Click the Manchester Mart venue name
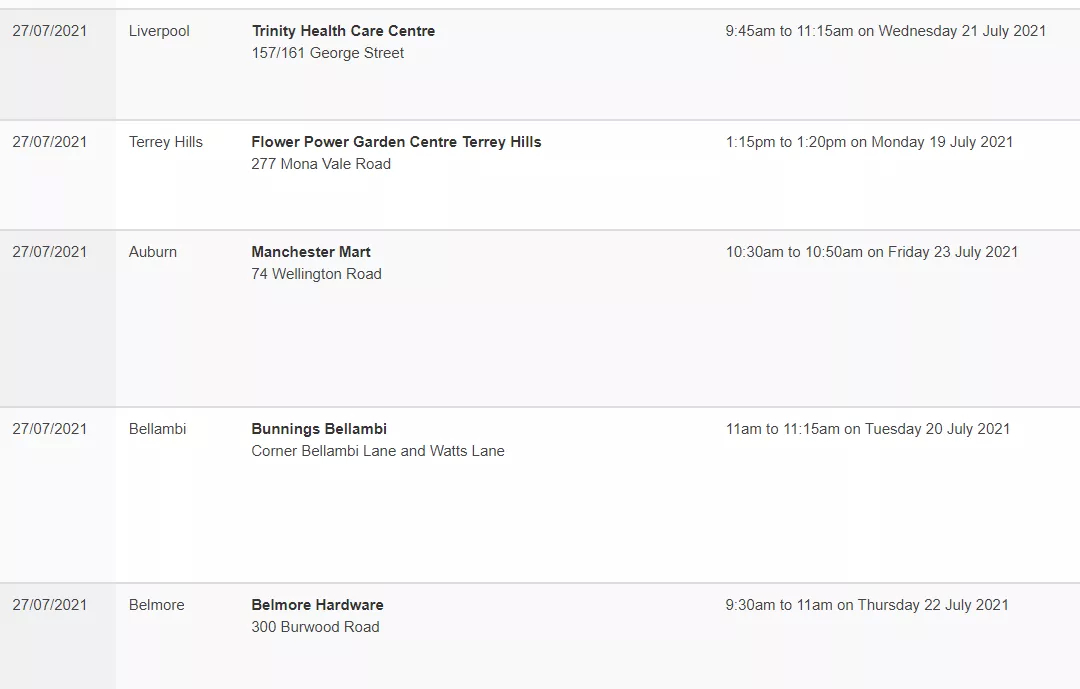1080x689 pixels. coord(311,252)
